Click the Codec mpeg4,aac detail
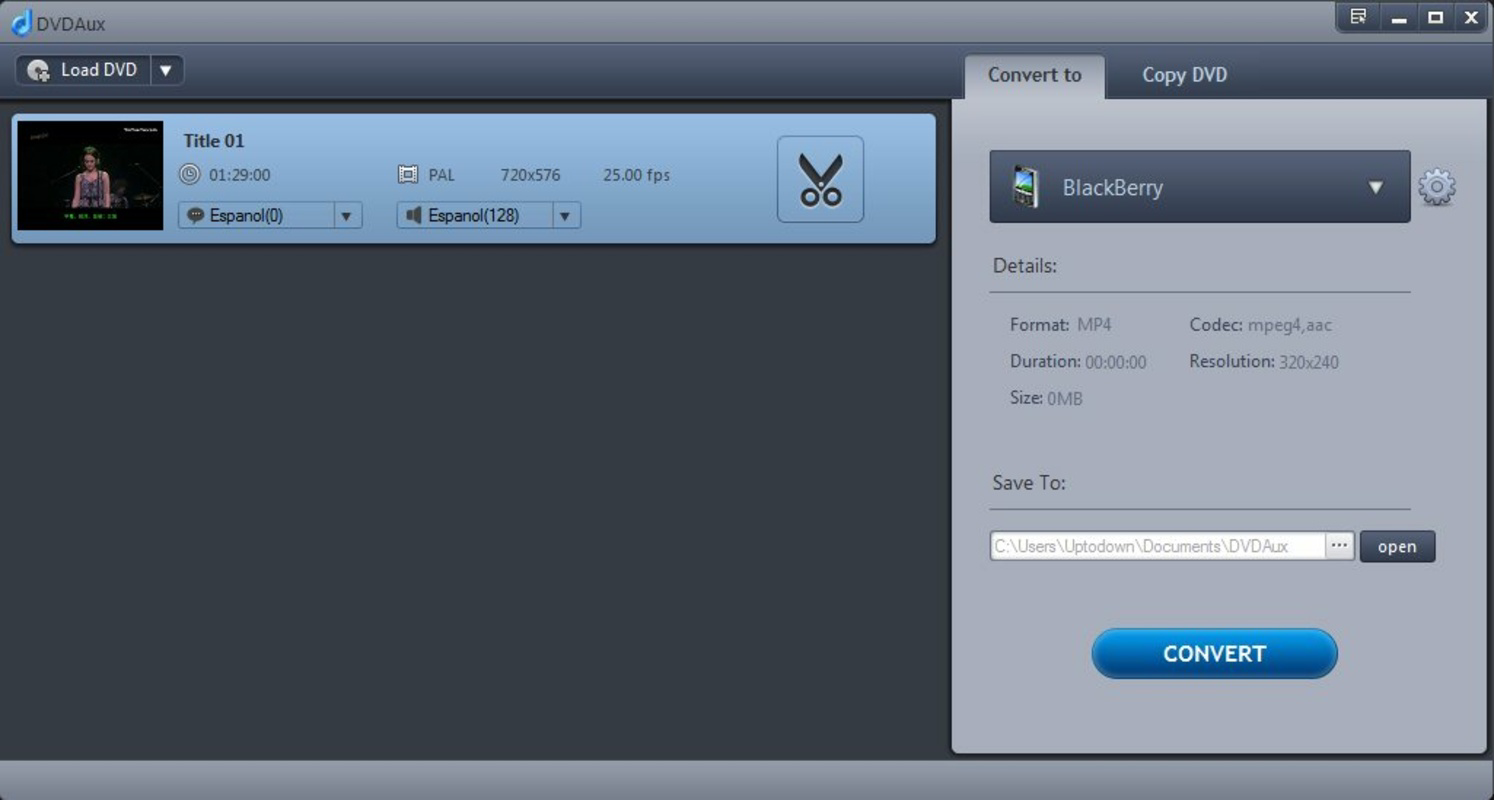Image resolution: width=1494 pixels, height=800 pixels. tap(1260, 325)
